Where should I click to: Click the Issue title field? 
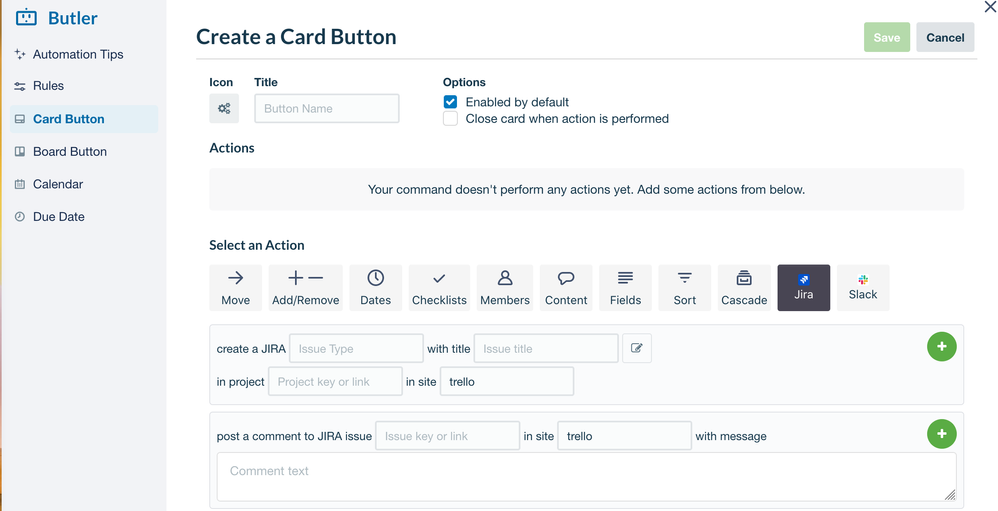tap(546, 349)
